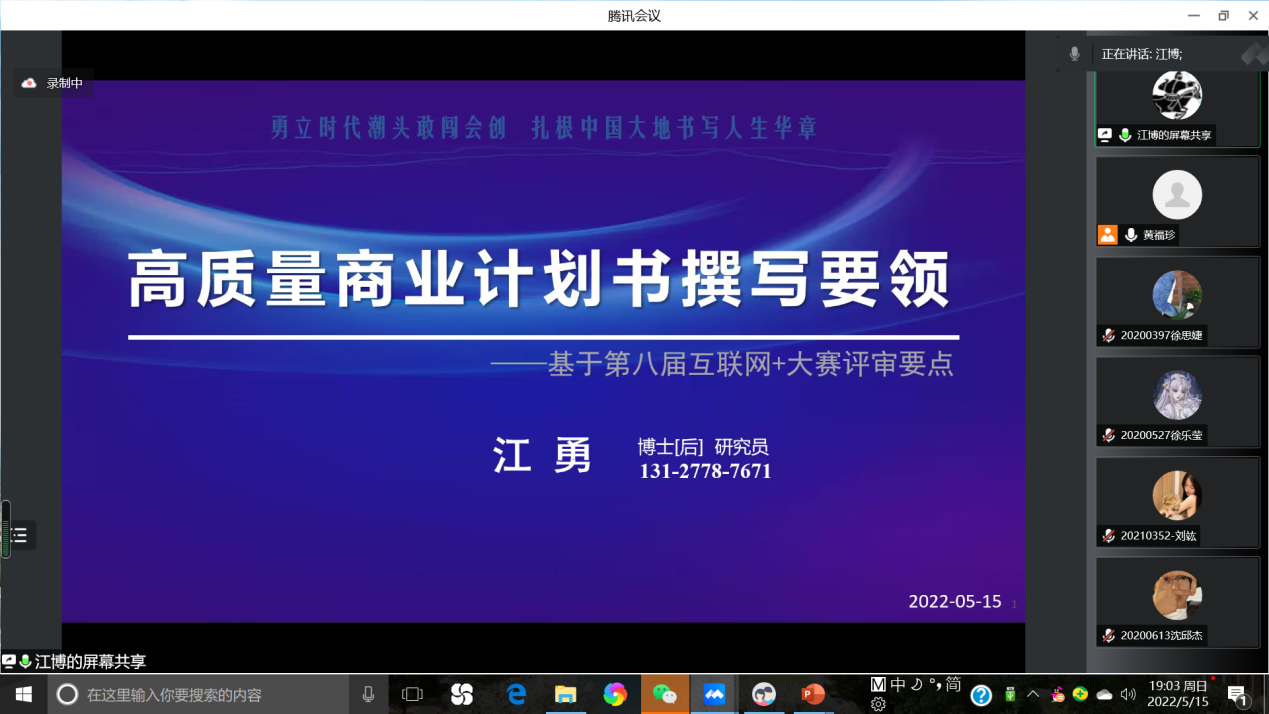Click muted mic icon for 20200527徐乐莹
The image size is (1269, 714).
tap(1108, 435)
